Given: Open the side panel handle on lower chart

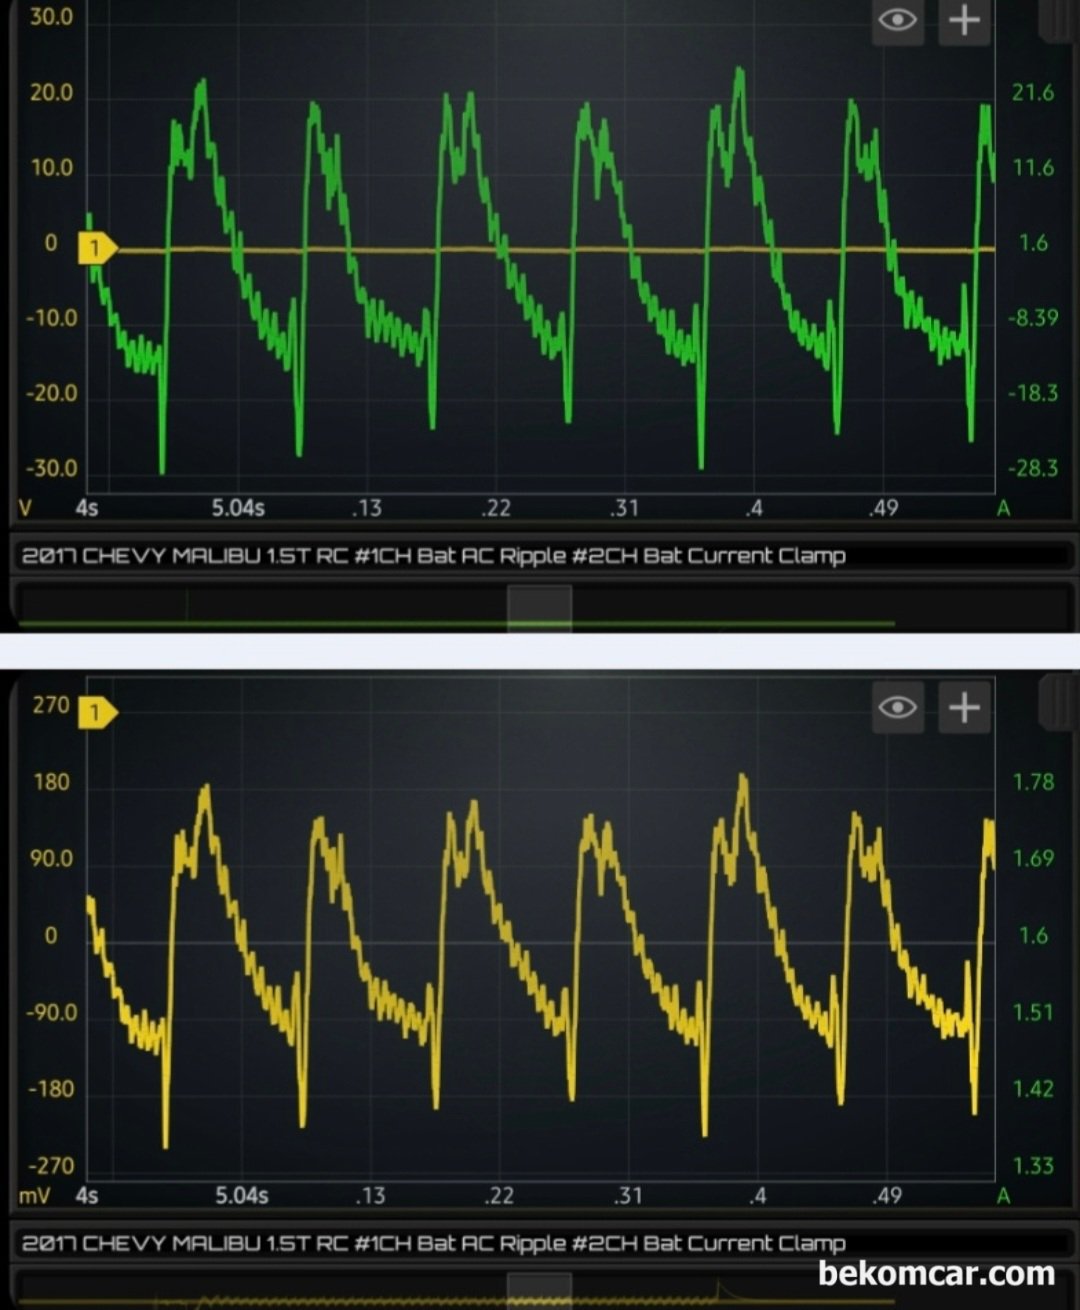Looking at the screenshot, I should [1056, 702].
